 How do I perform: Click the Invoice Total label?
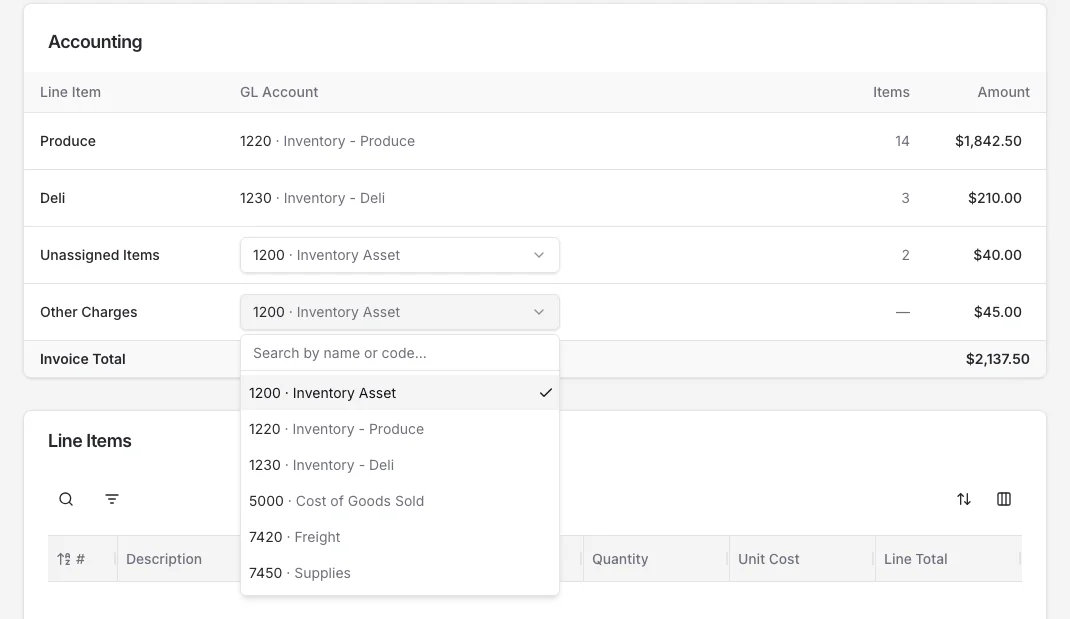click(83, 359)
